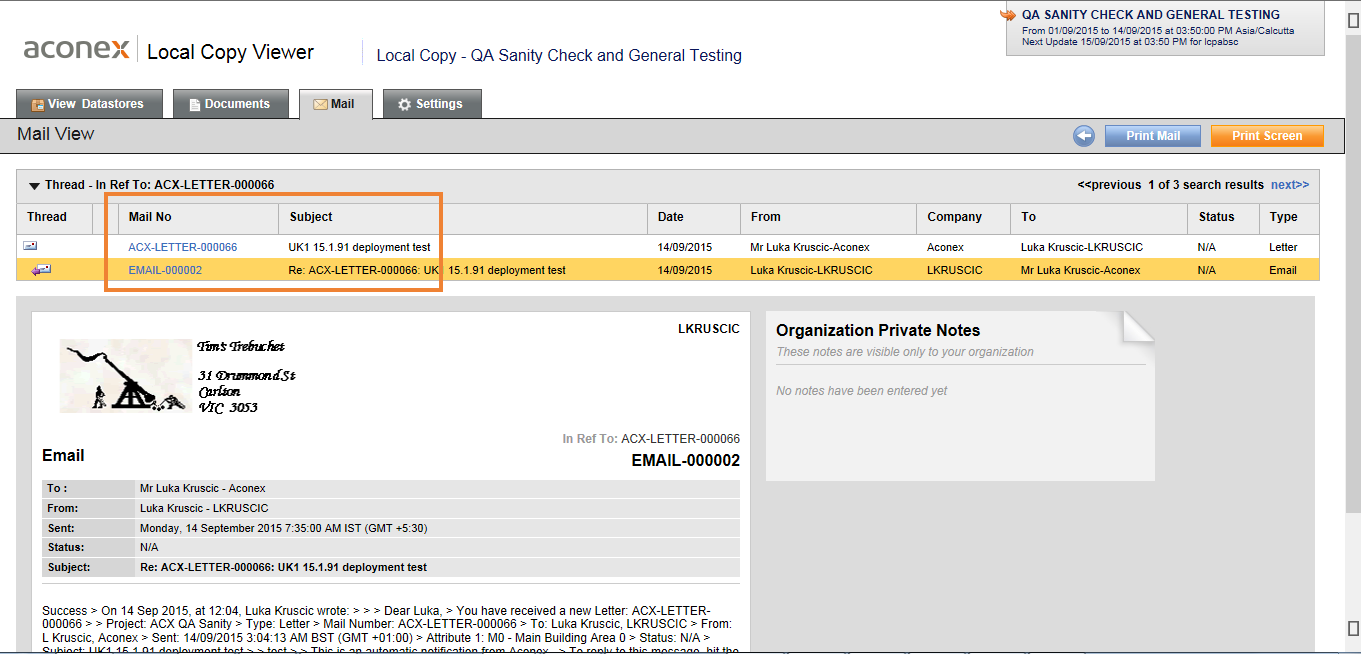Click the 'Aconex' company cell in the letter row
1361x654 pixels.
(x=945, y=247)
